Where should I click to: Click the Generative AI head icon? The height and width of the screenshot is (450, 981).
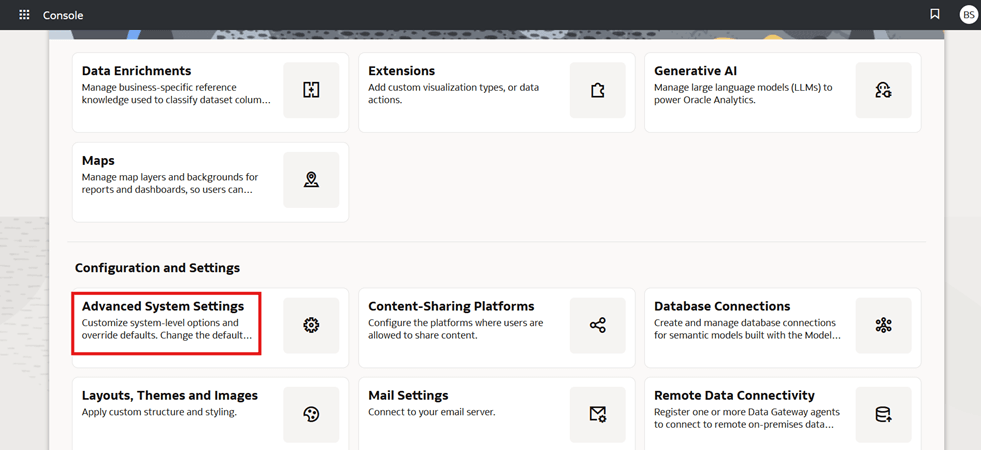[883, 90]
